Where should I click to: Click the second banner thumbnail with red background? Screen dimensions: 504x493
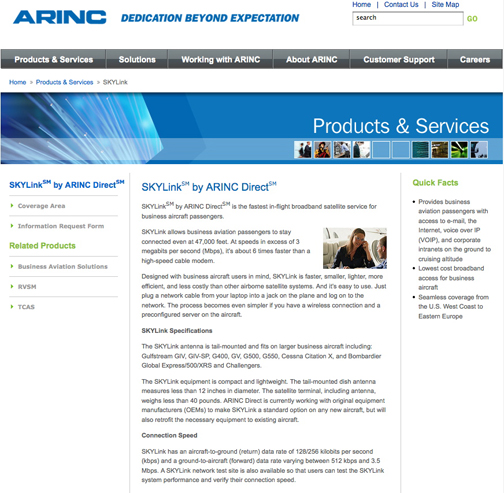click(322, 150)
